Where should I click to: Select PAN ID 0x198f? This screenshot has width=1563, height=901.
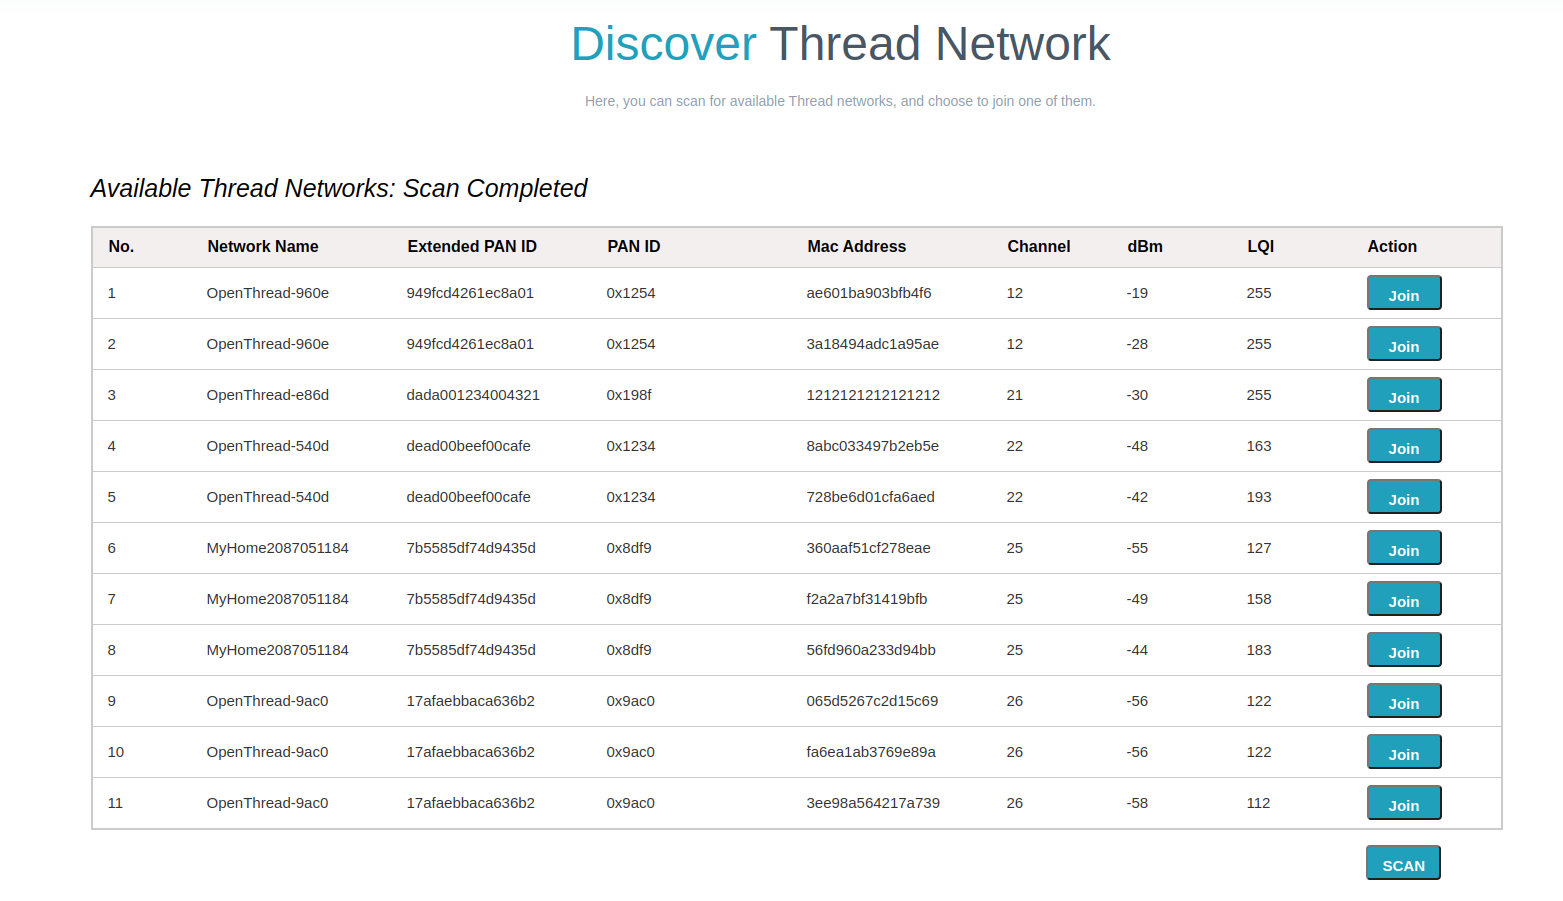(x=629, y=395)
